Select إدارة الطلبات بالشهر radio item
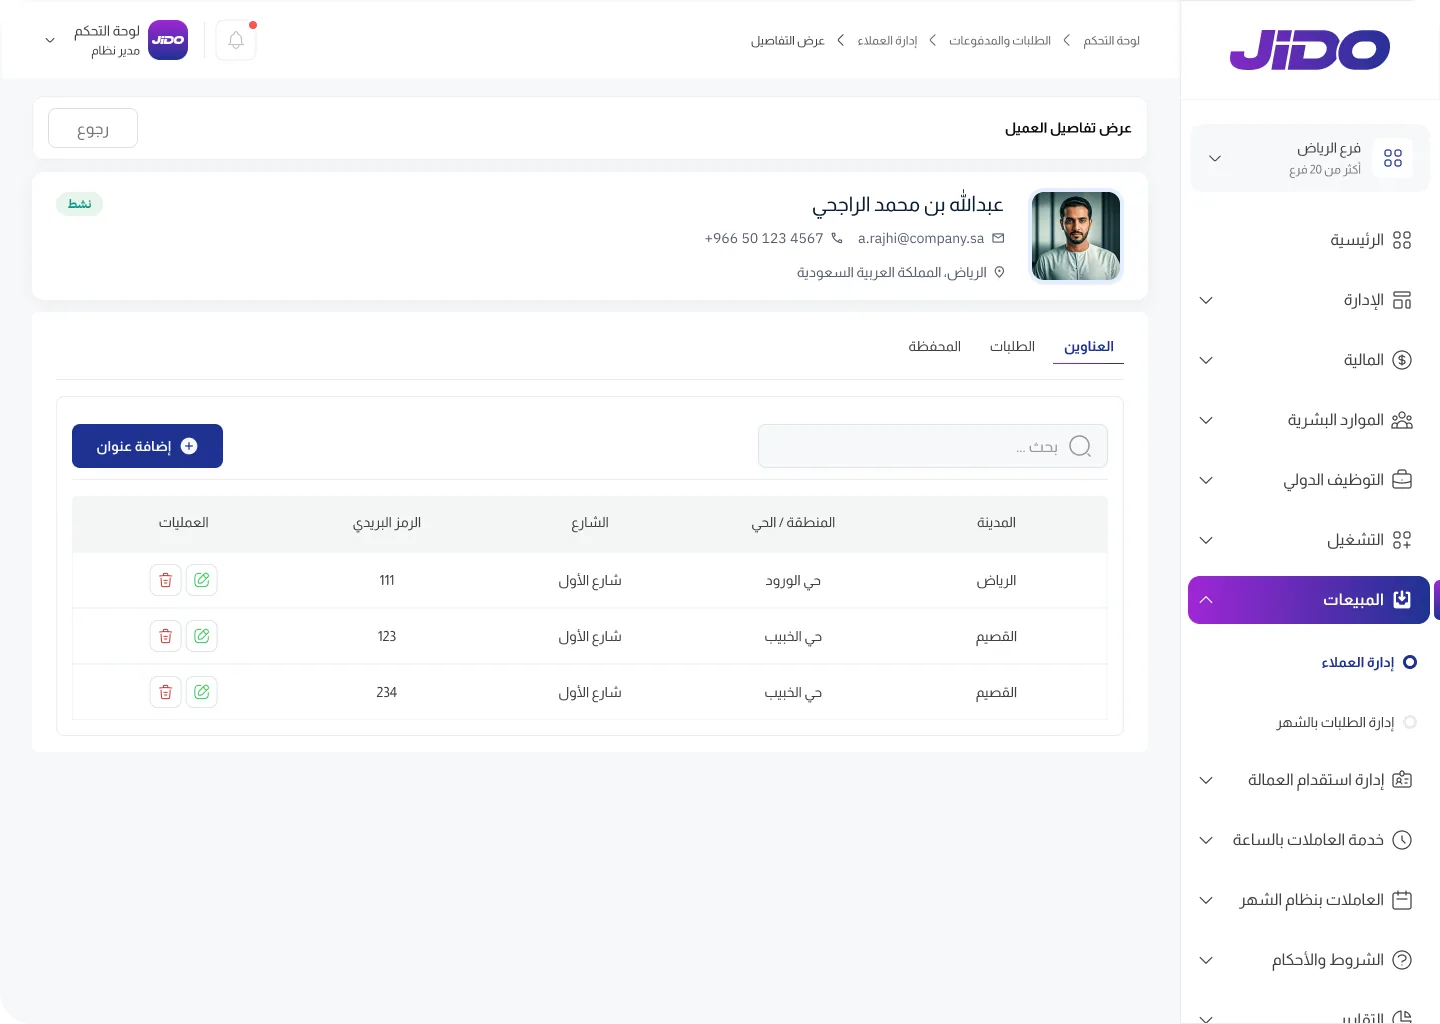 1410,722
